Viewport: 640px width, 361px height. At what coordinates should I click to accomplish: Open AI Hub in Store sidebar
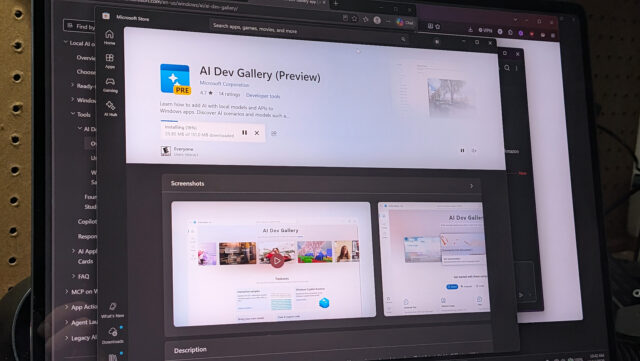coord(110,109)
